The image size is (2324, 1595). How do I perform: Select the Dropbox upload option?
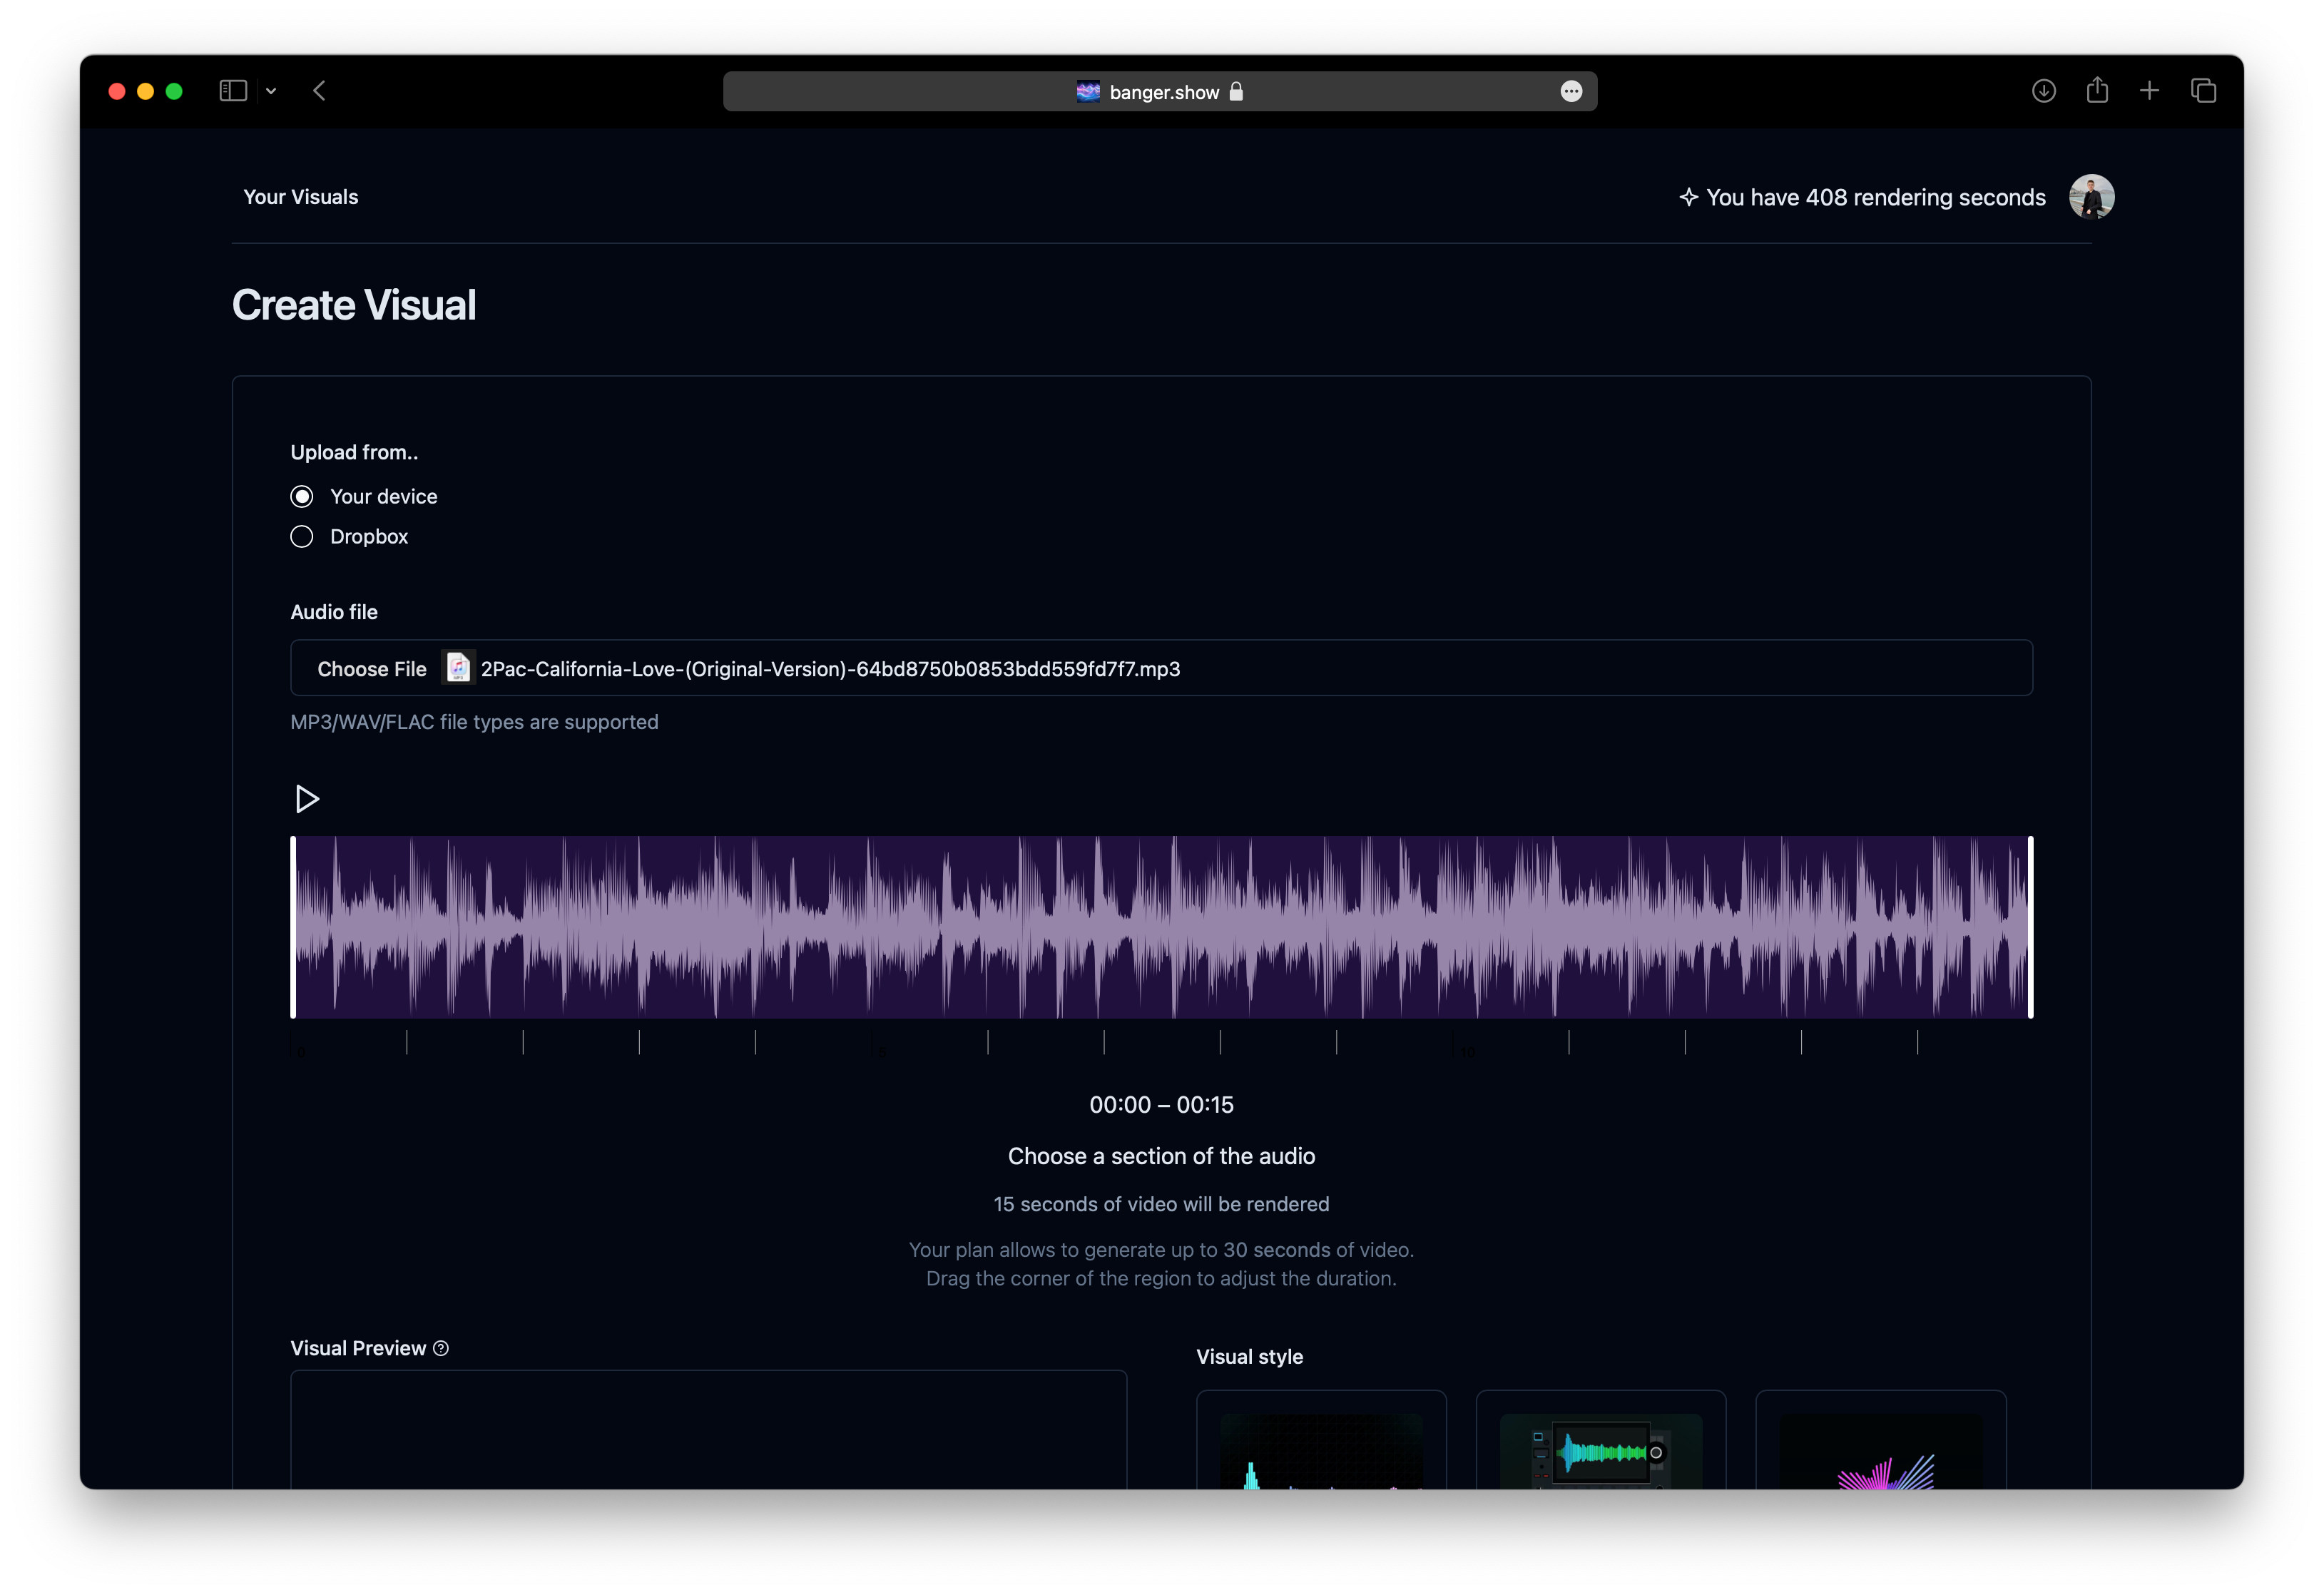click(x=301, y=536)
